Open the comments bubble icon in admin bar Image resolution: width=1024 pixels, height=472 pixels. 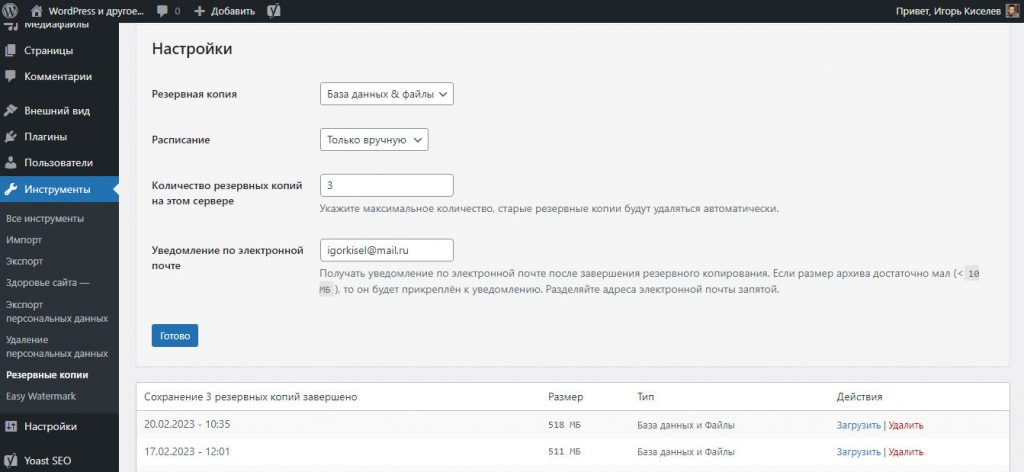coord(163,11)
